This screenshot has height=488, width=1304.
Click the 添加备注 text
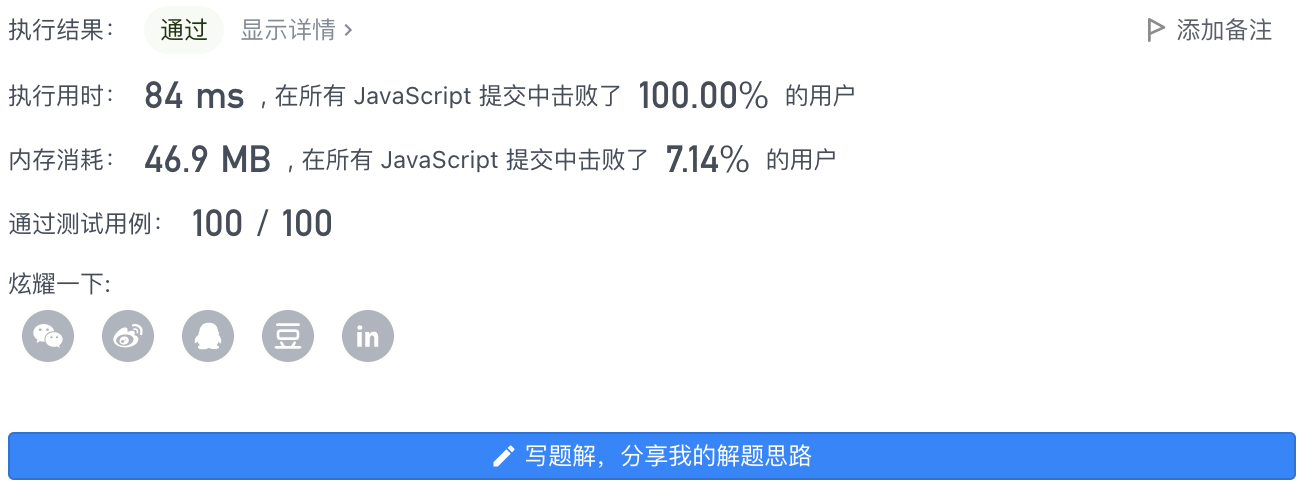coord(1224,30)
